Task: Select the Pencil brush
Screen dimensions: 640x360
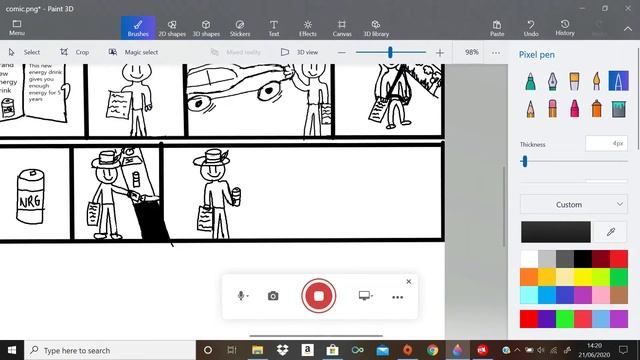Action: tap(530, 109)
